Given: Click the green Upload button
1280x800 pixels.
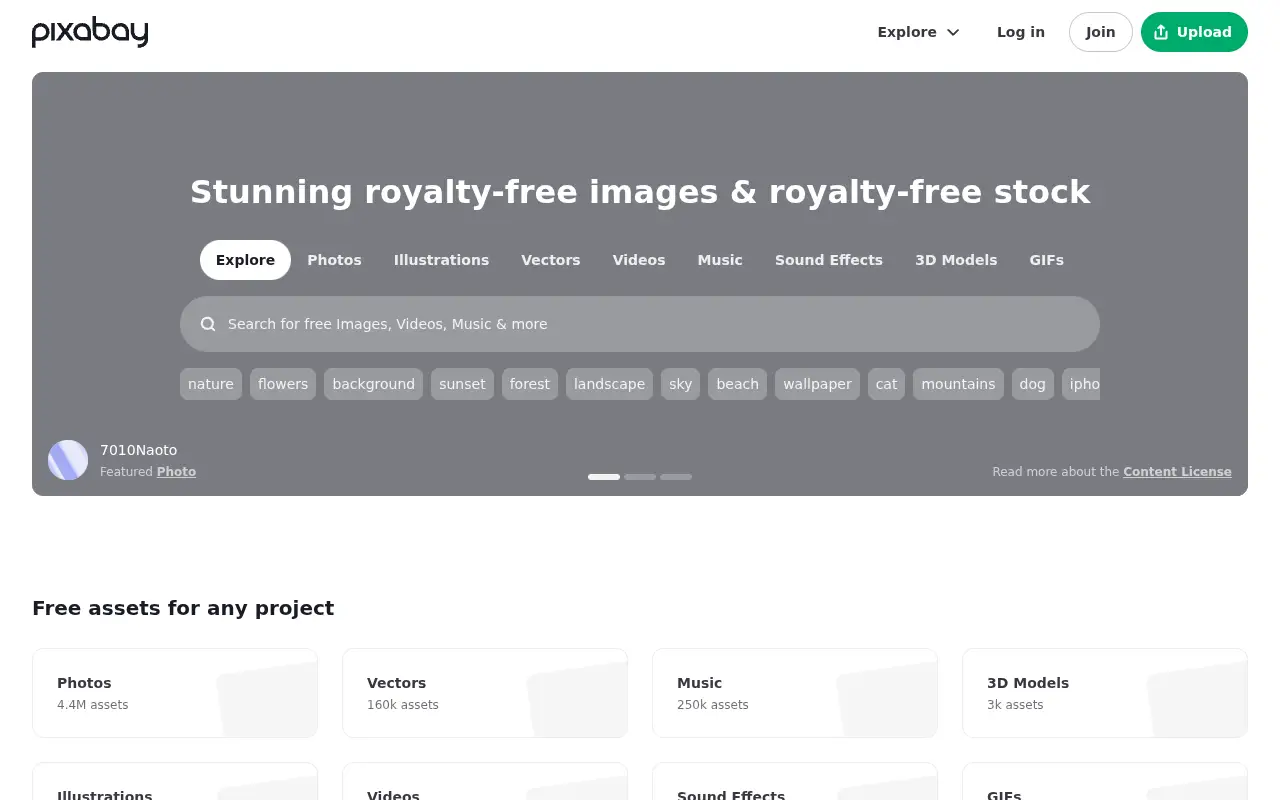Looking at the screenshot, I should pos(1194,32).
